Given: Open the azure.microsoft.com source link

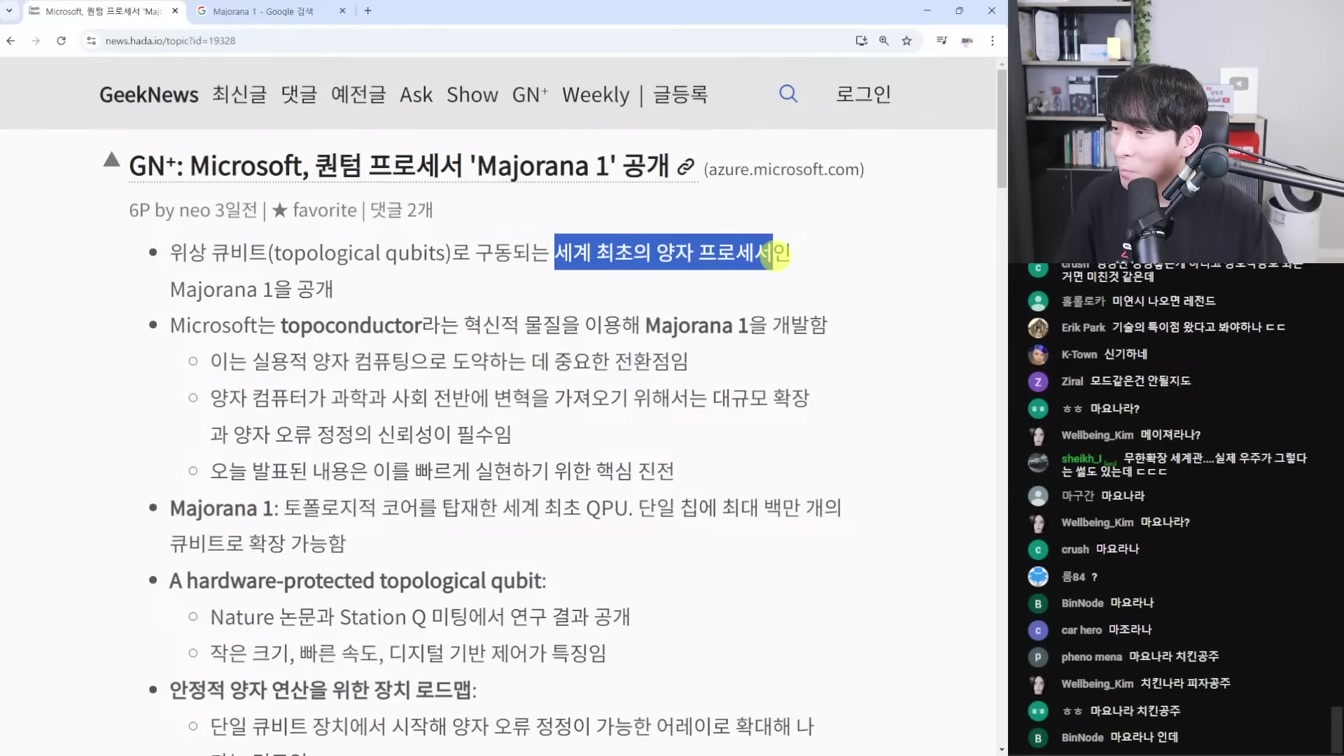Looking at the screenshot, I should tap(784, 169).
